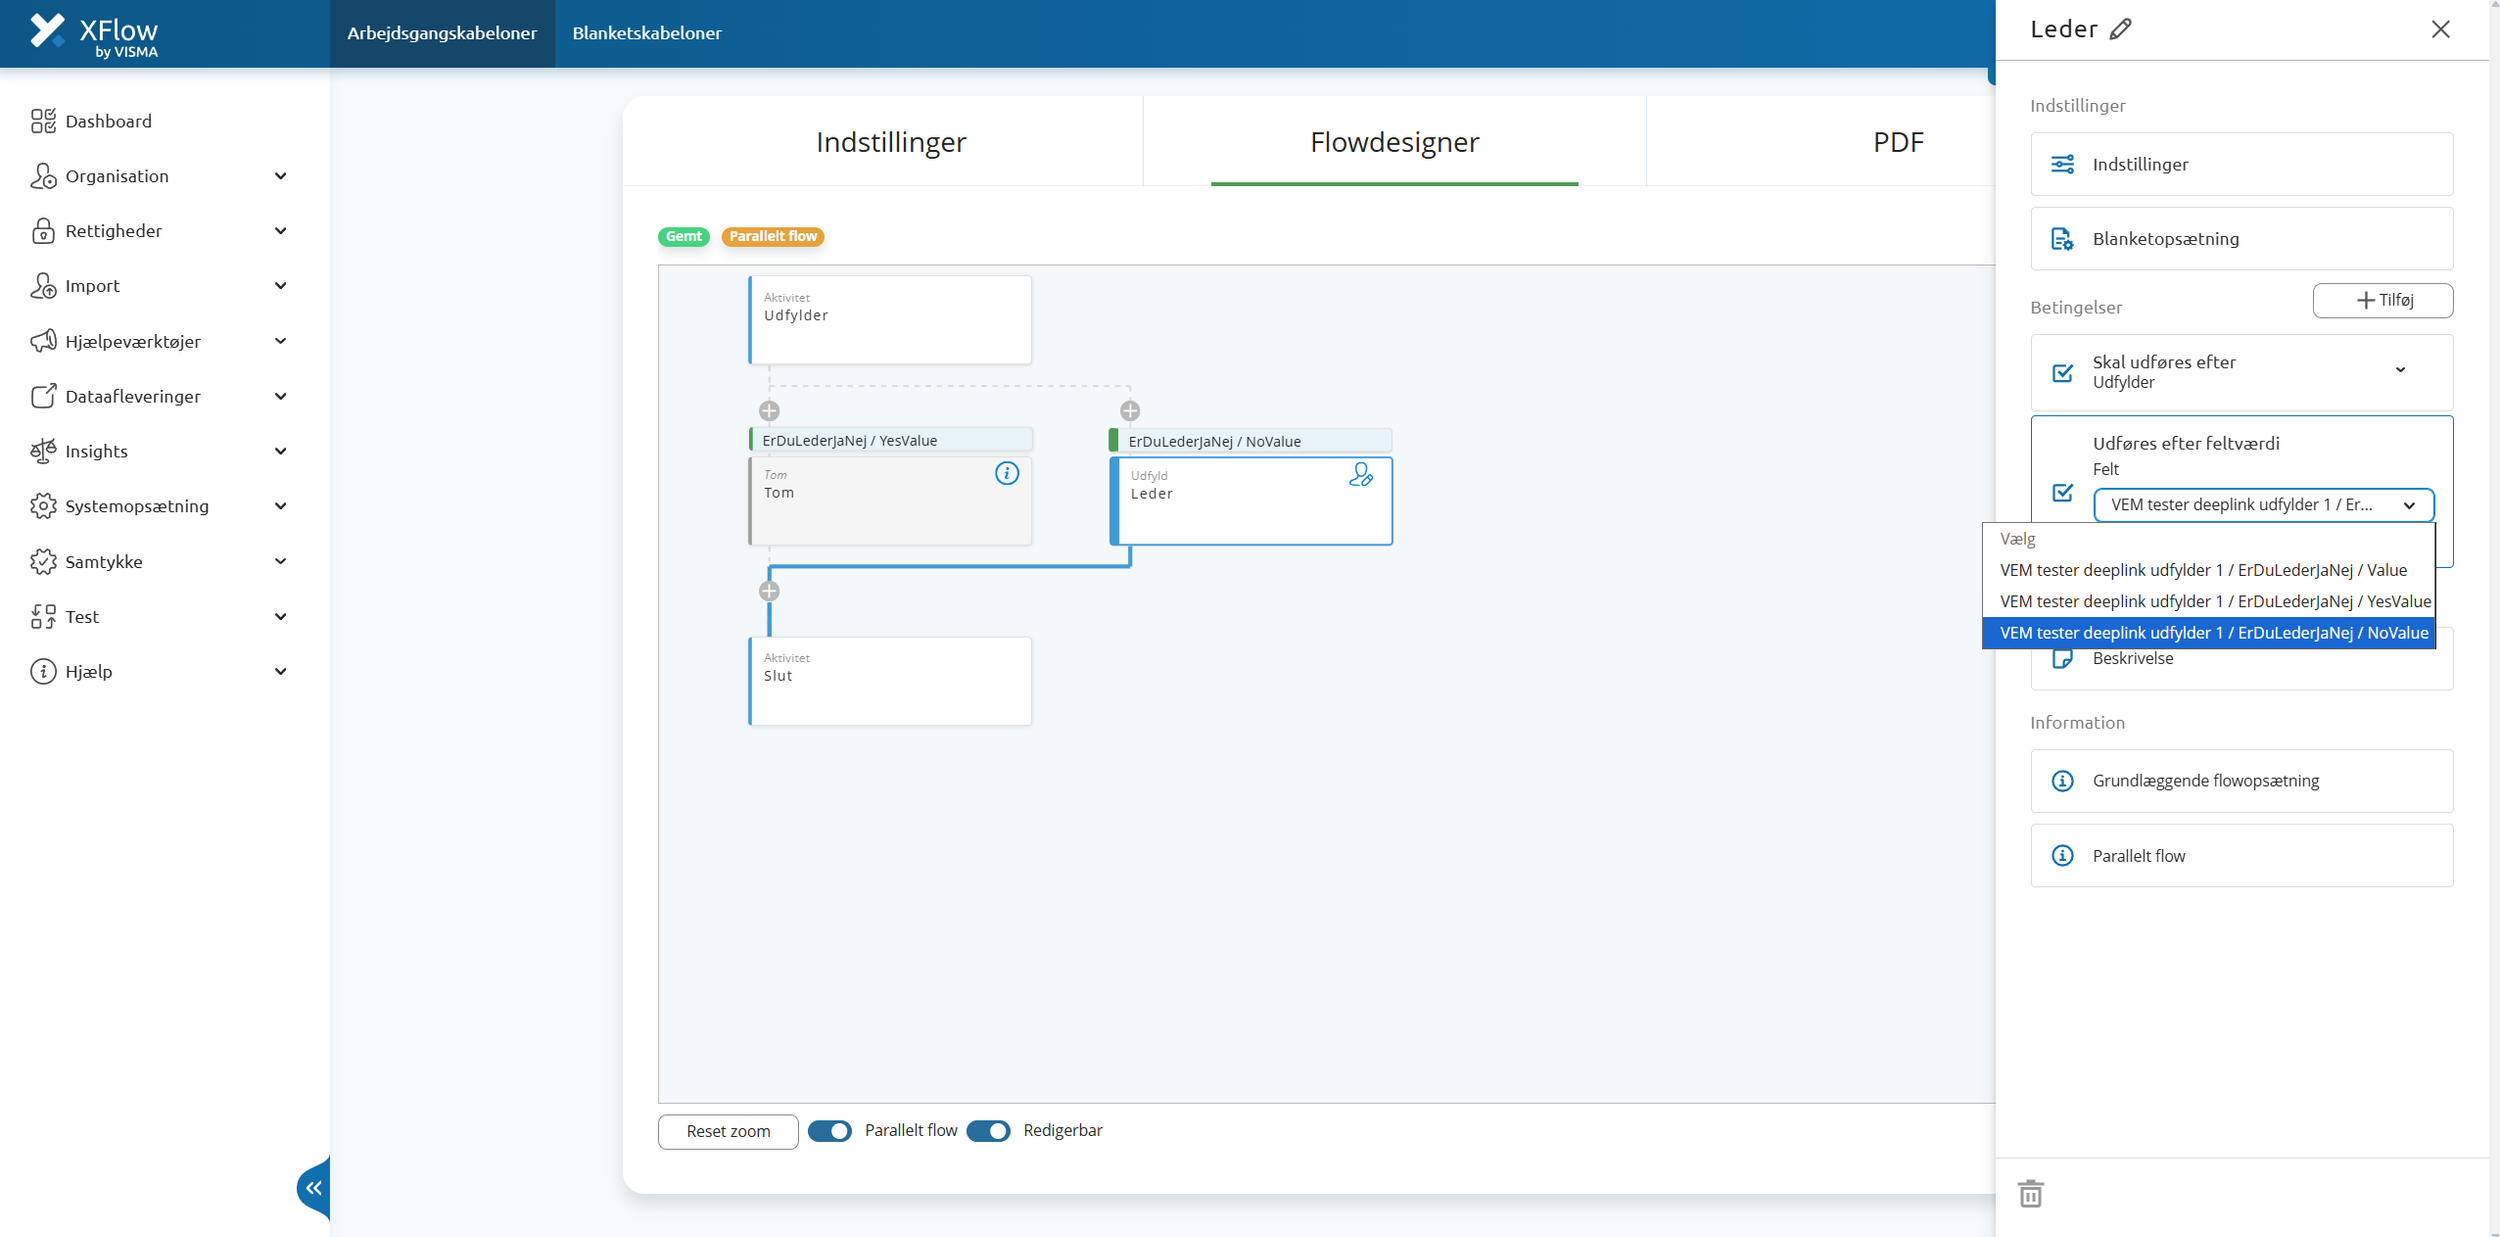
Task: Toggle the Redigerbar switch
Action: [x=988, y=1131]
